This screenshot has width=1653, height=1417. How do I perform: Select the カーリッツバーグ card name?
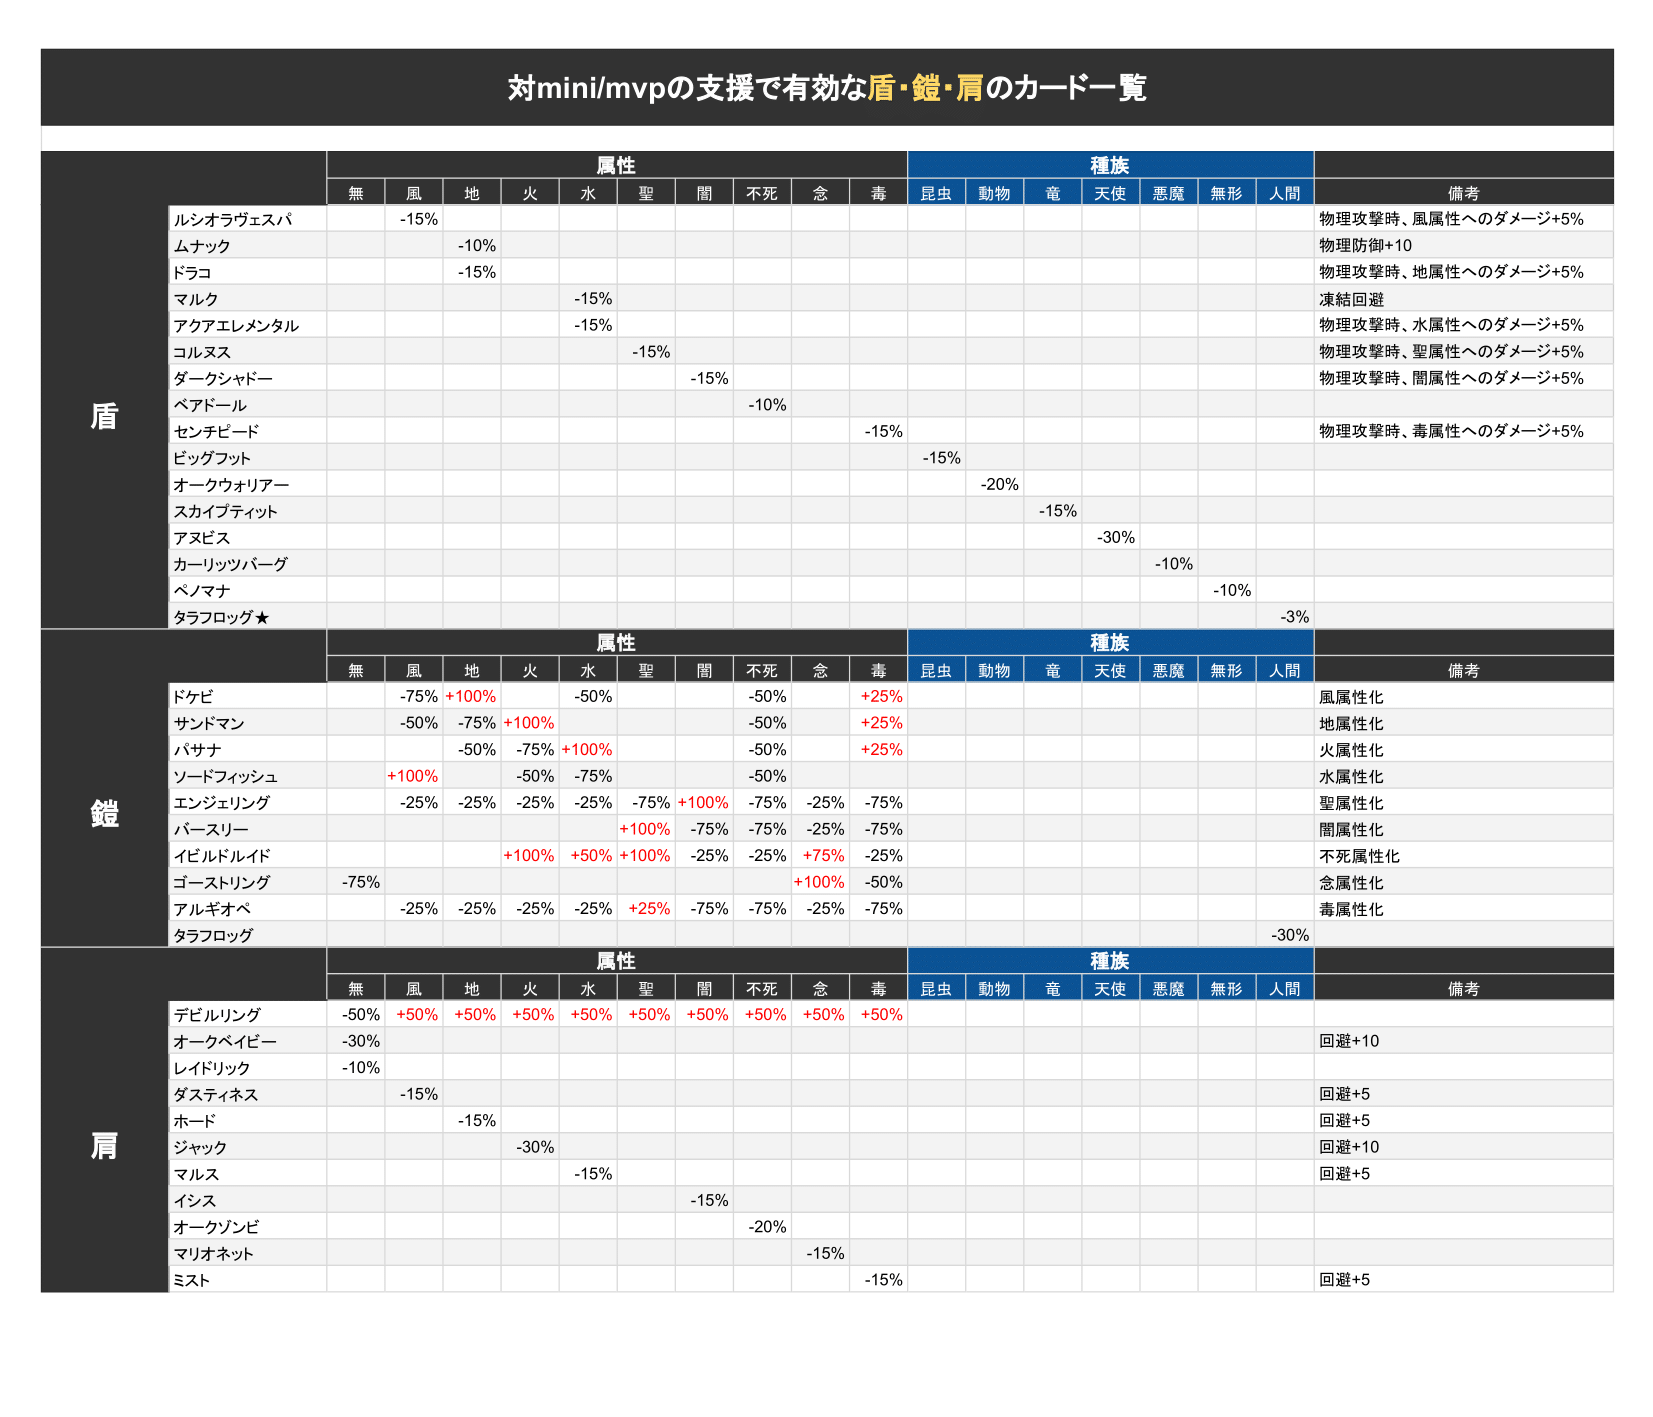coord(230,564)
